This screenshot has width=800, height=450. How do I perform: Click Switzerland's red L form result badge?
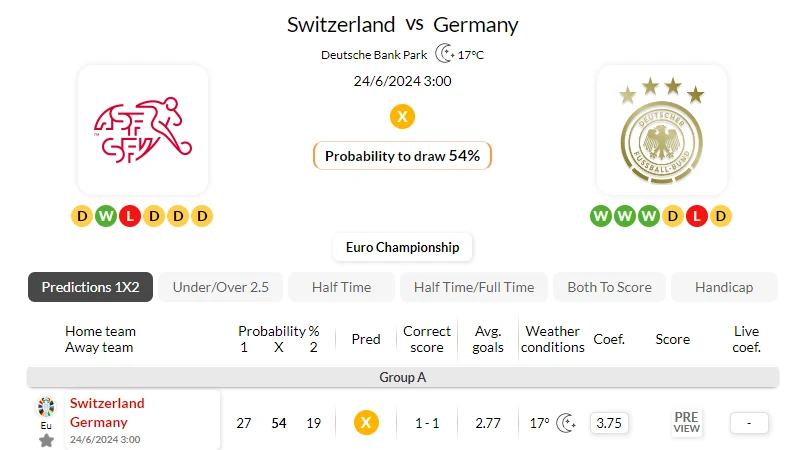[130, 216]
